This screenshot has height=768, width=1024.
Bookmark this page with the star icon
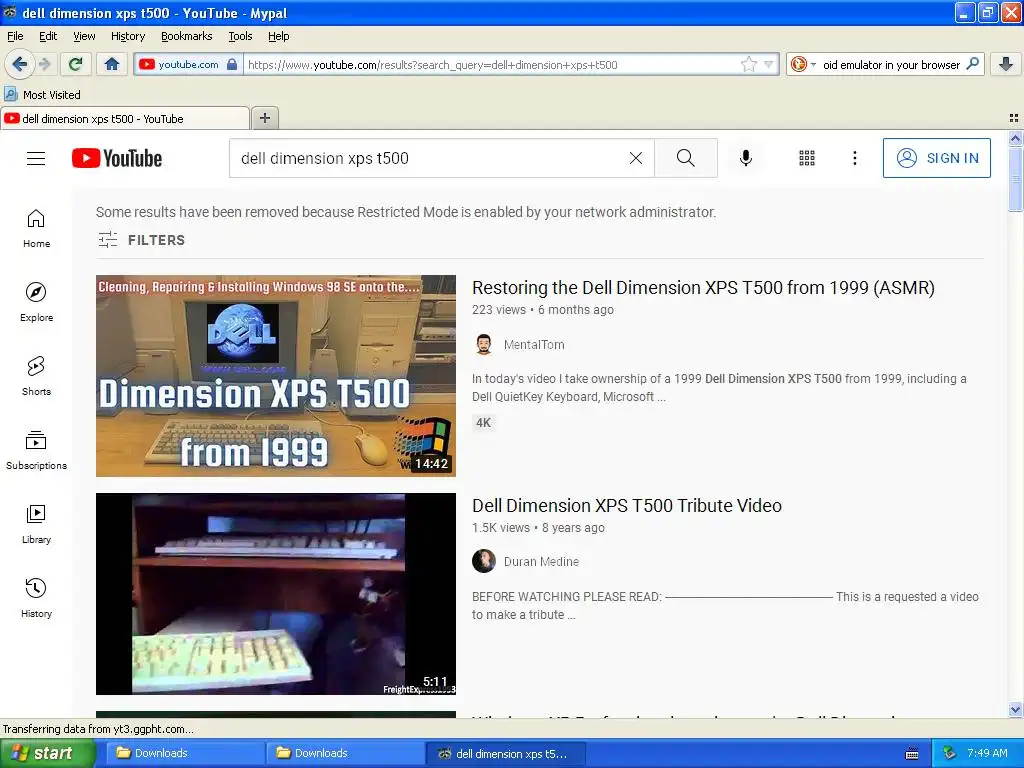click(x=748, y=64)
